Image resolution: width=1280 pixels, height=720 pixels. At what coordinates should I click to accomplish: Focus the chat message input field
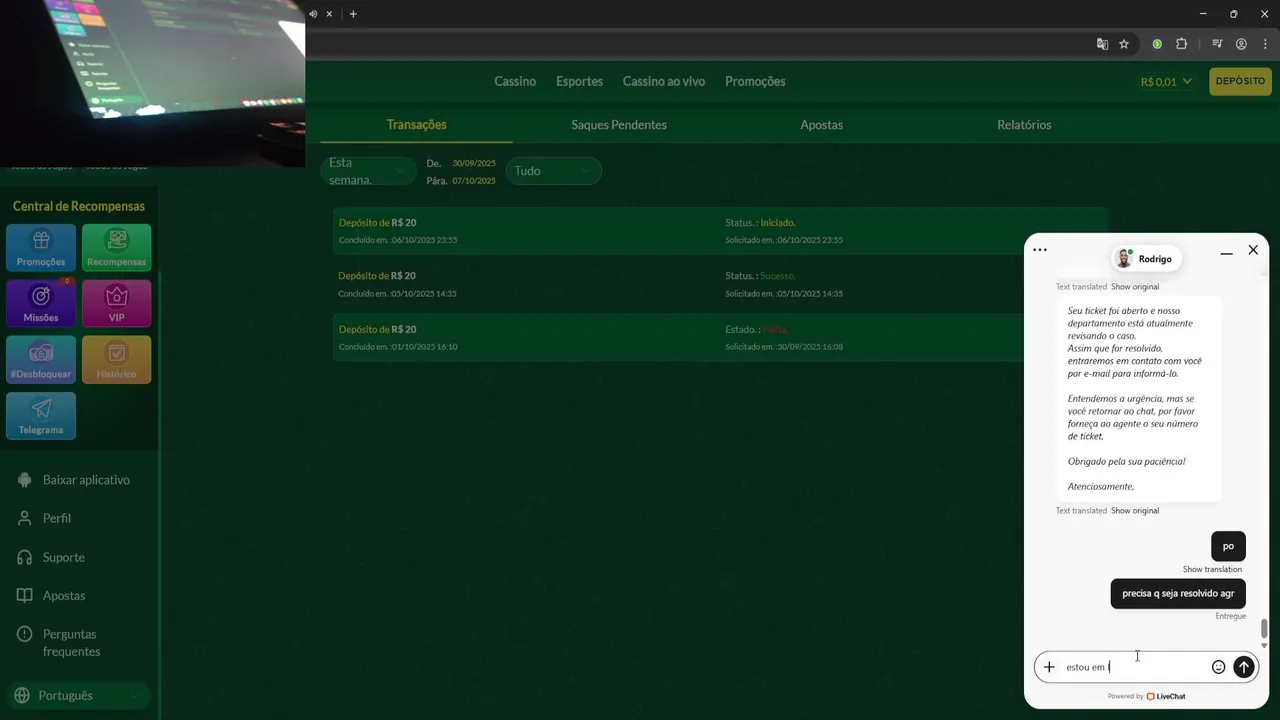pos(1134,667)
